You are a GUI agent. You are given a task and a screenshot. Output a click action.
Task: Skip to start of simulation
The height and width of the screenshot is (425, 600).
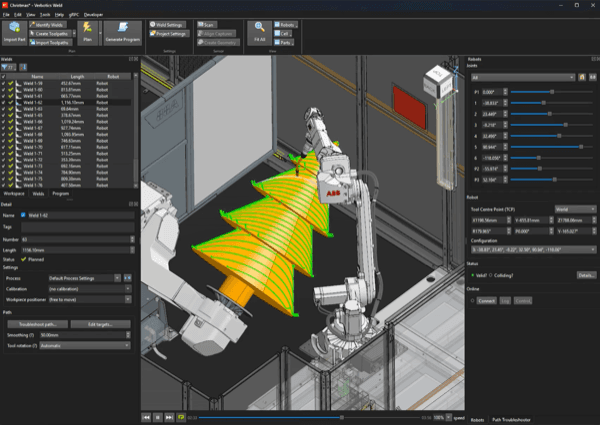[146, 418]
